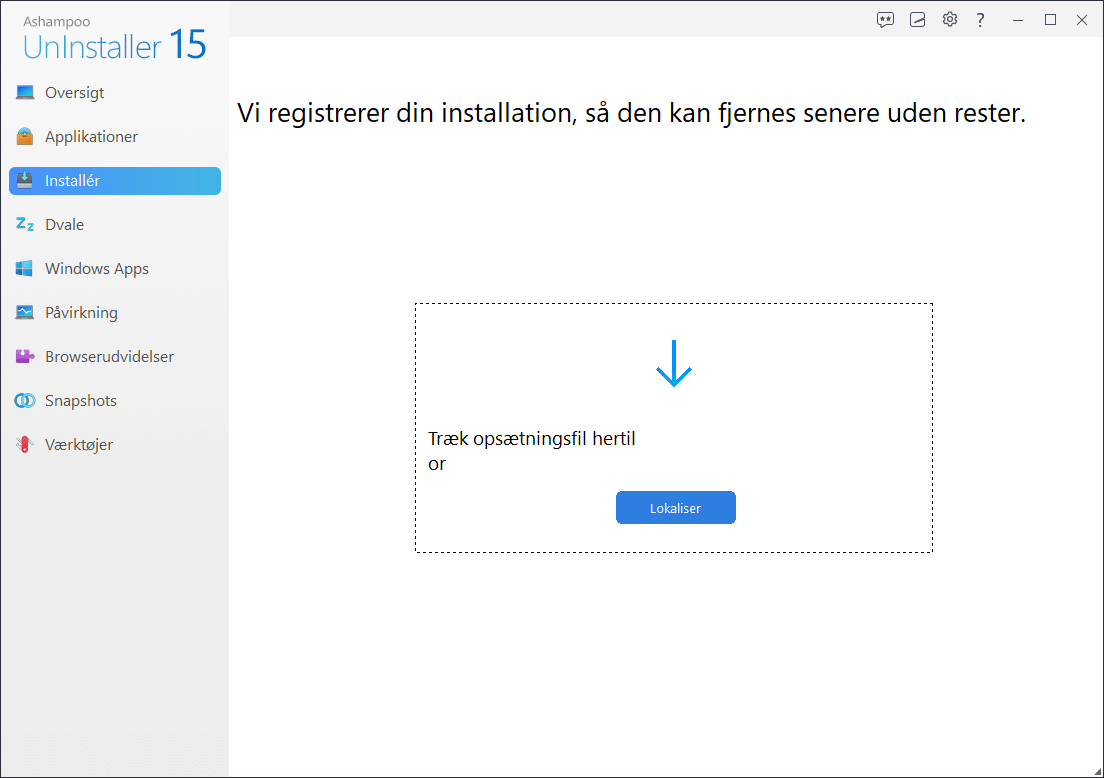This screenshot has width=1104, height=778.
Task: Click the Påvirkning graph icon
Action: point(25,313)
